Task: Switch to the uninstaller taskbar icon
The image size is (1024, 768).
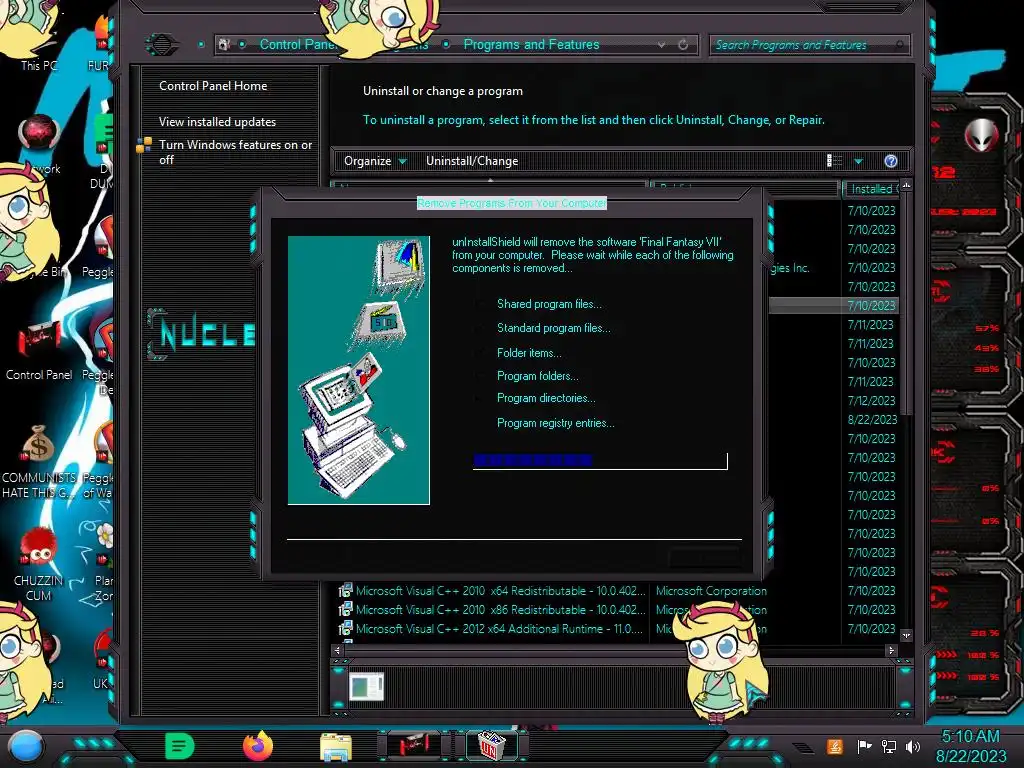Action: tap(491, 745)
